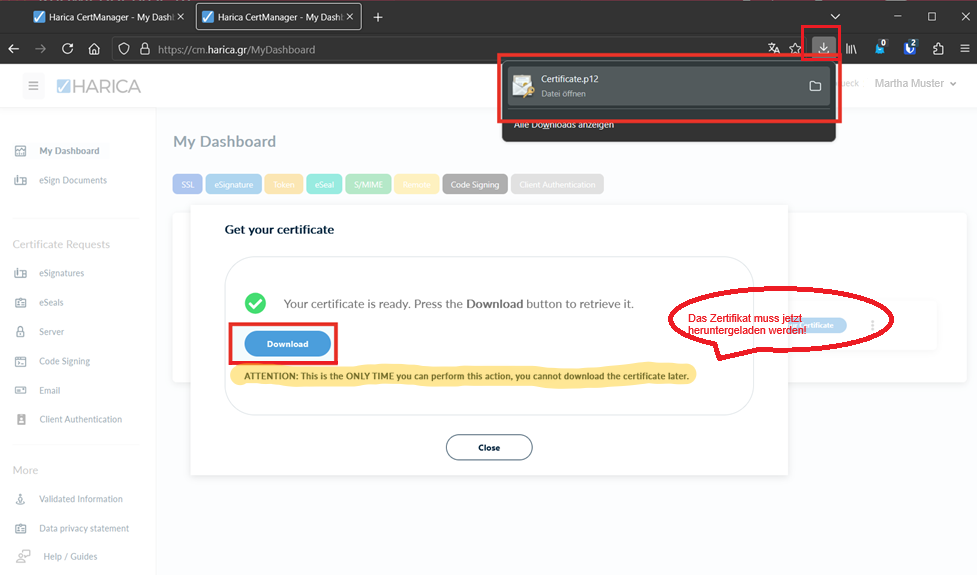Filter by the Client Authentication tag
The image size is (977, 575).
[x=557, y=184]
